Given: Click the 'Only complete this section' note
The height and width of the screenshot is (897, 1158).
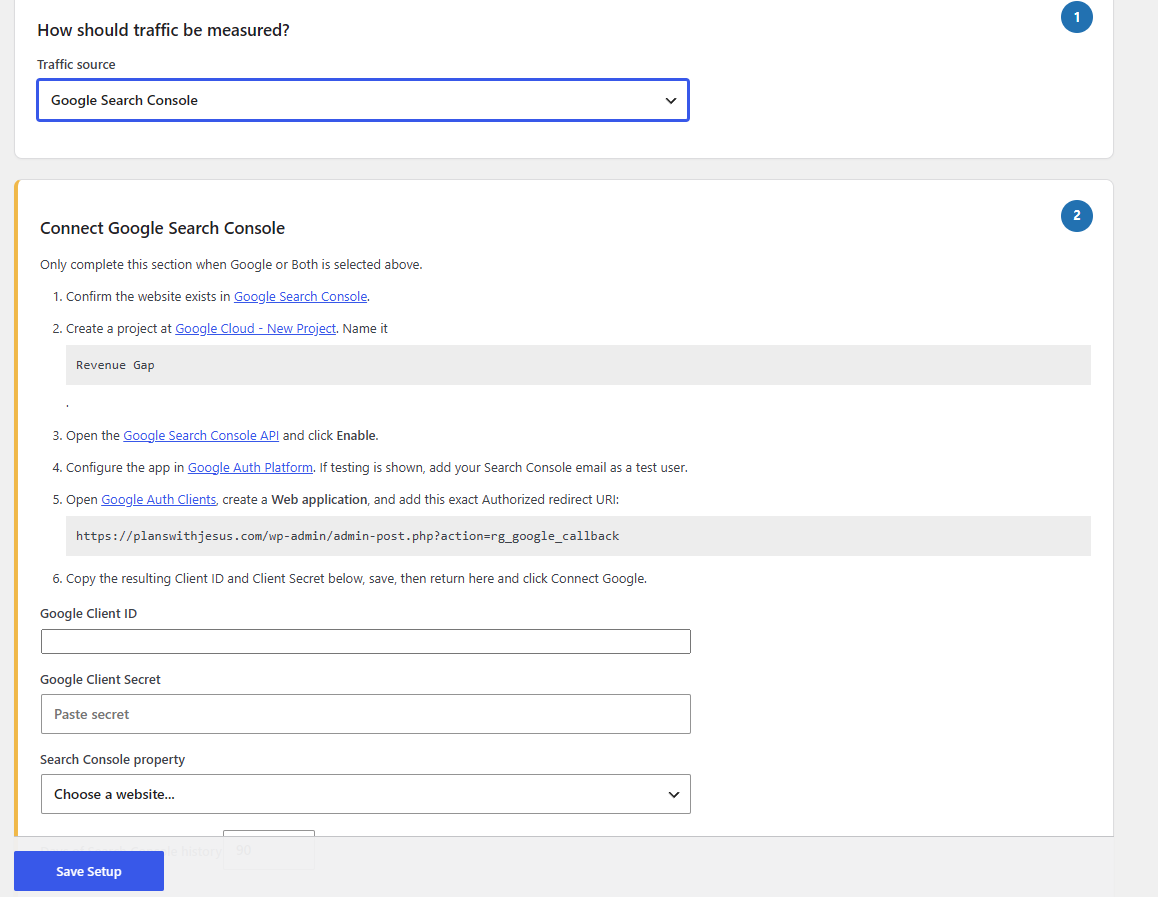Looking at the screenshot, I should 231,264.
